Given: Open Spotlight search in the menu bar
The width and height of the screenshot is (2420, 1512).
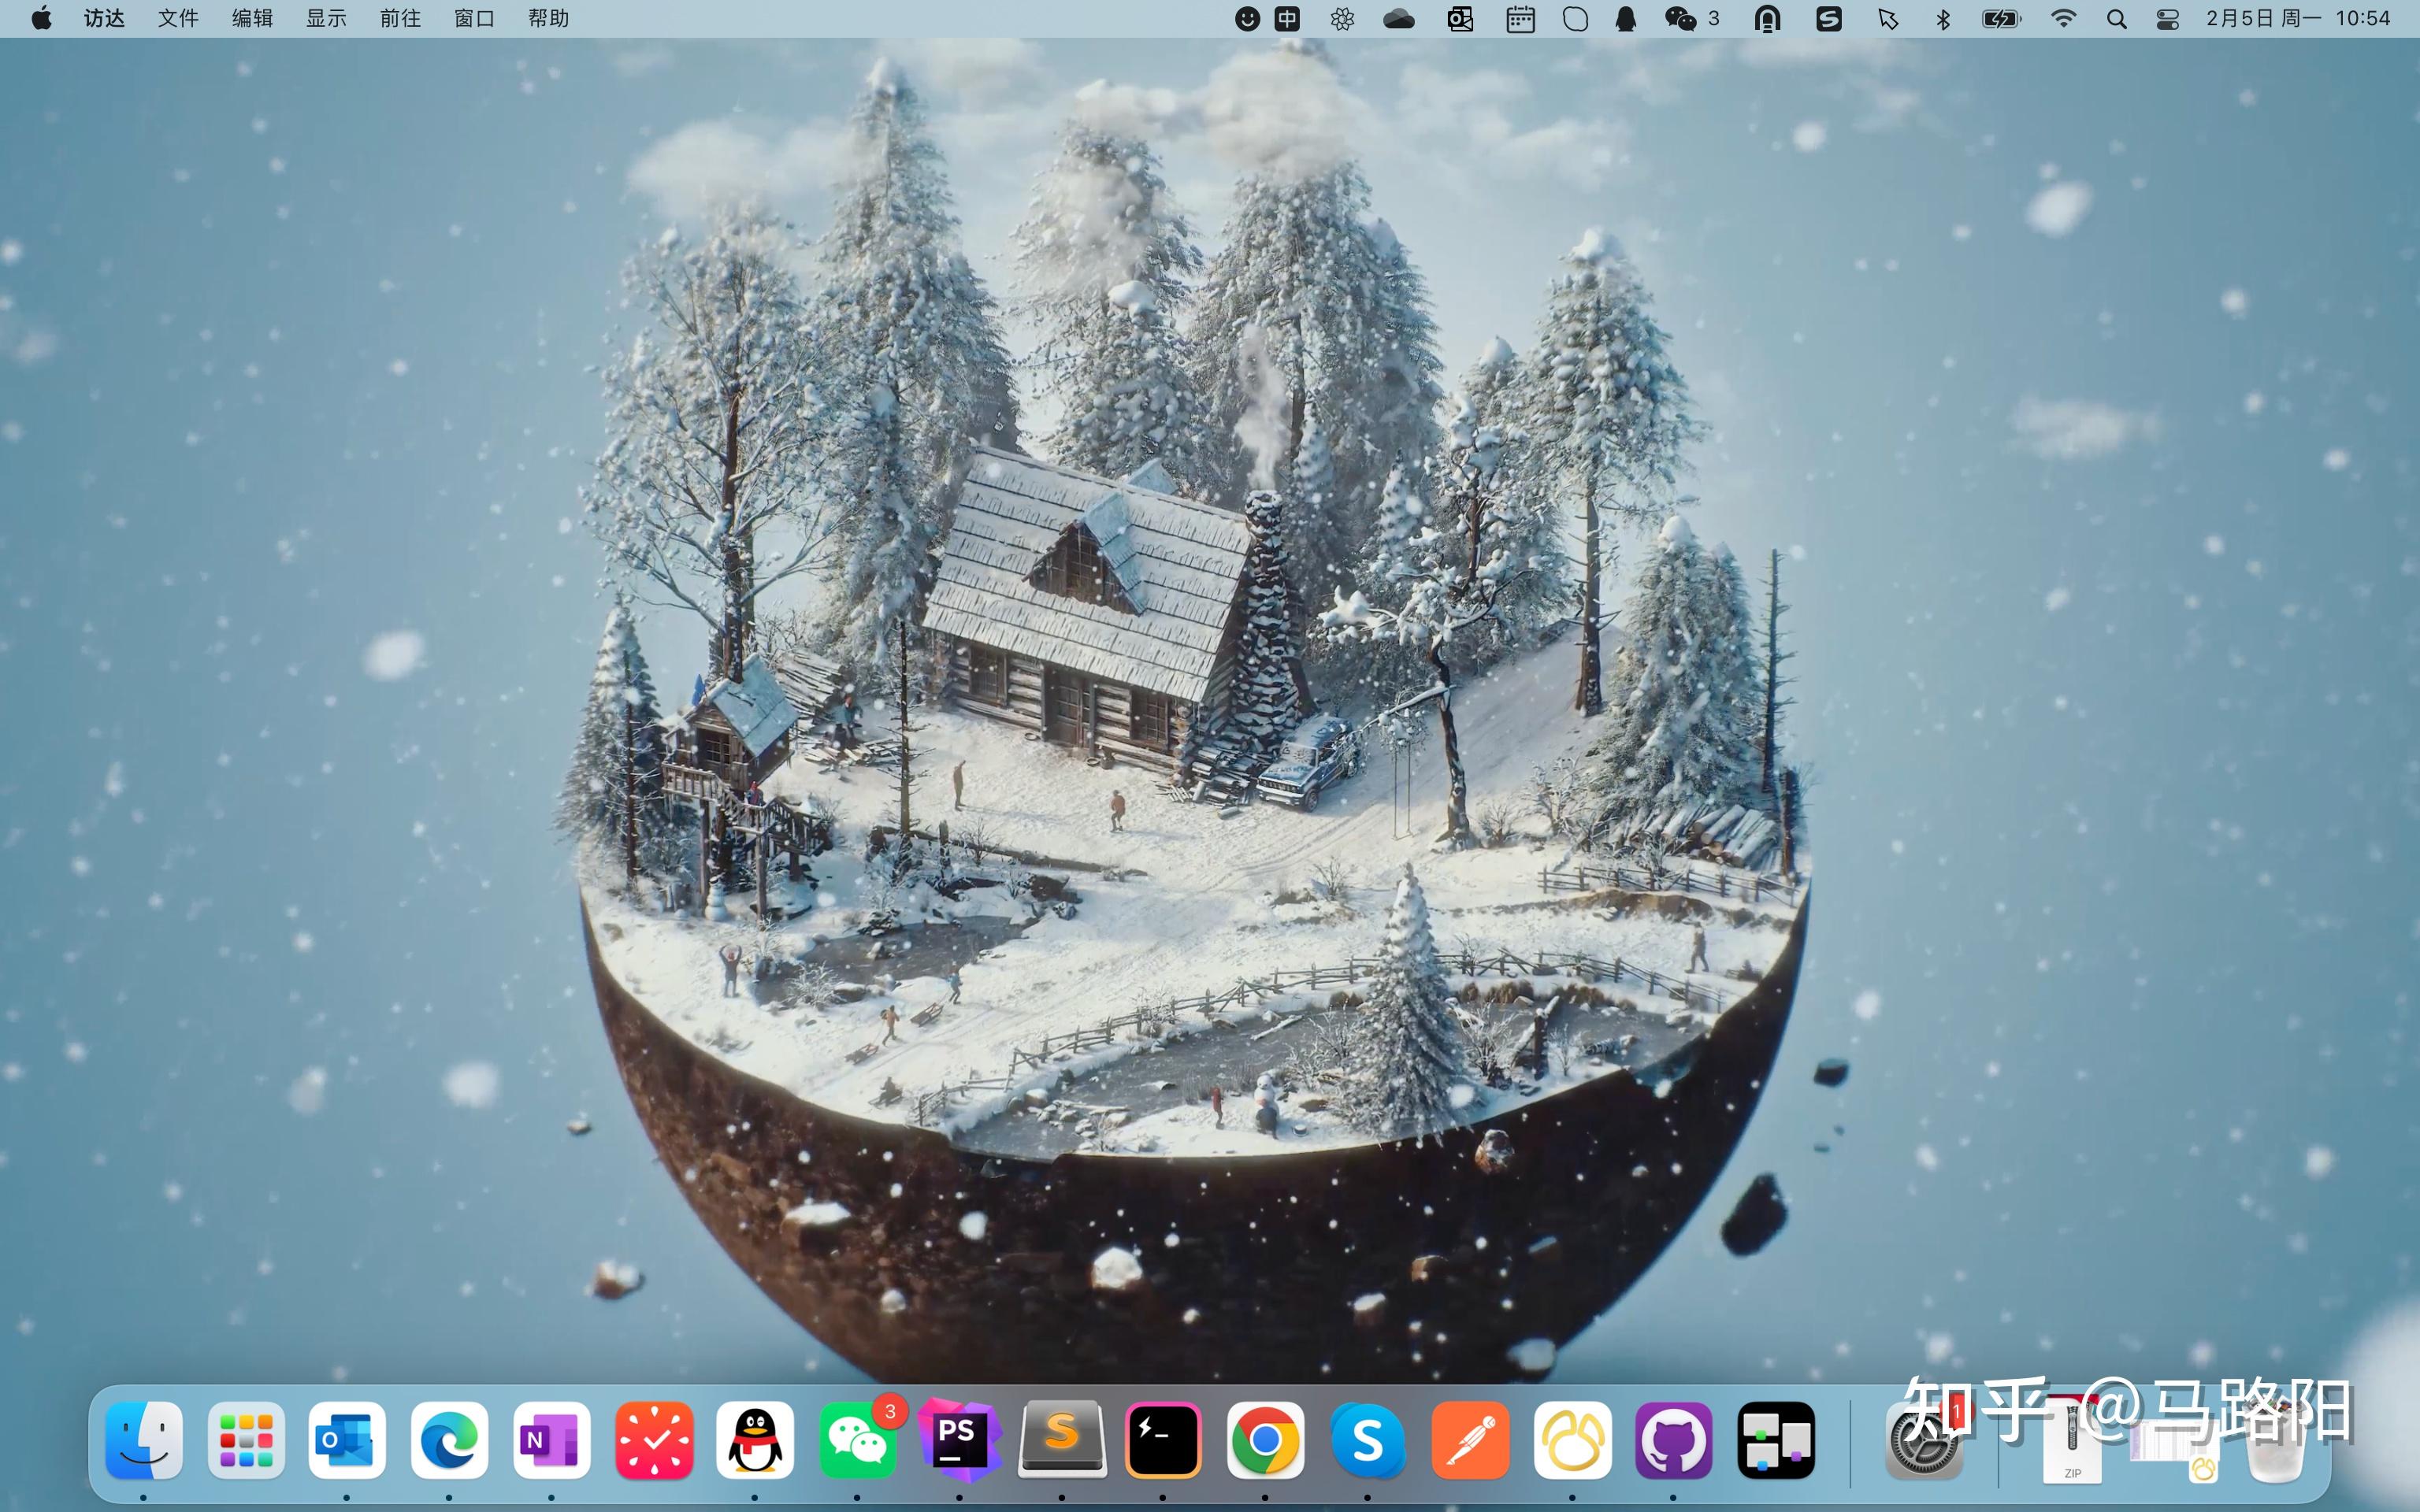Looking at the screenshot, I should pyautogui.click(x=2116, y=18).
